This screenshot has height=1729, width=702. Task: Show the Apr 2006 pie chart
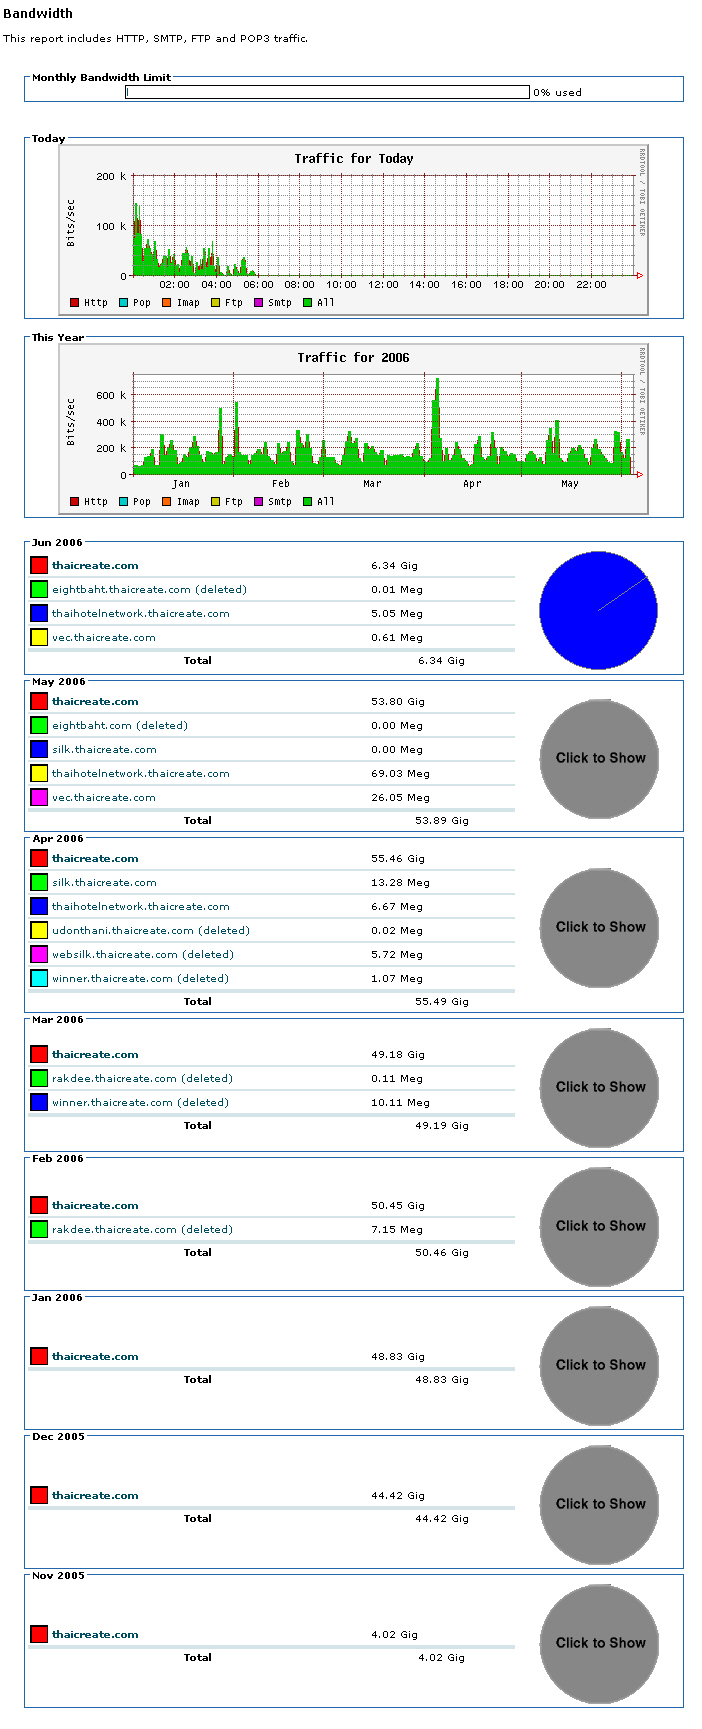[x=600, y=928]
